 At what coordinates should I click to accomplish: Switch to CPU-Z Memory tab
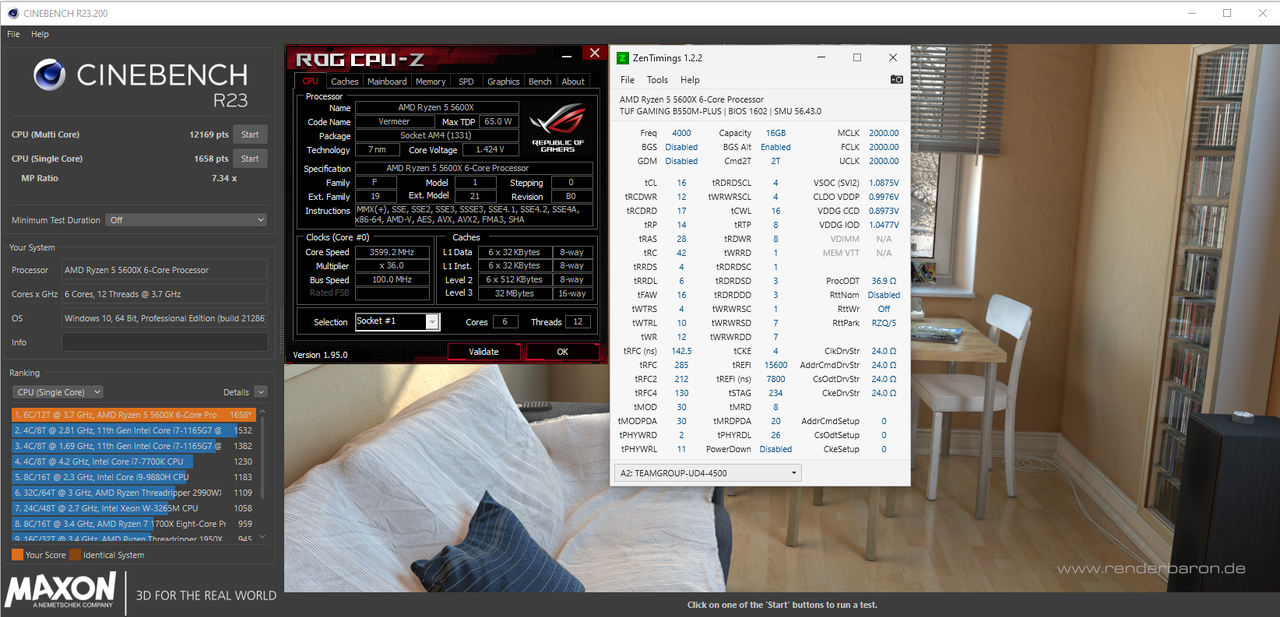pos(431,82)
